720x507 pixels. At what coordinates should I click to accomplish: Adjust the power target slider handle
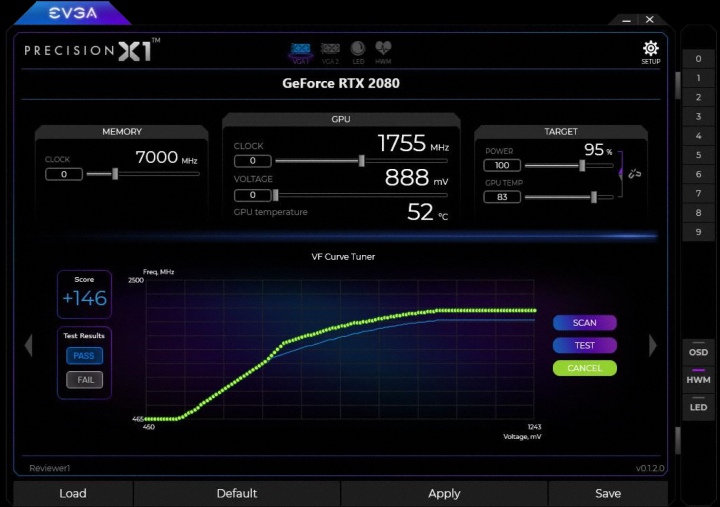(582, 165)
